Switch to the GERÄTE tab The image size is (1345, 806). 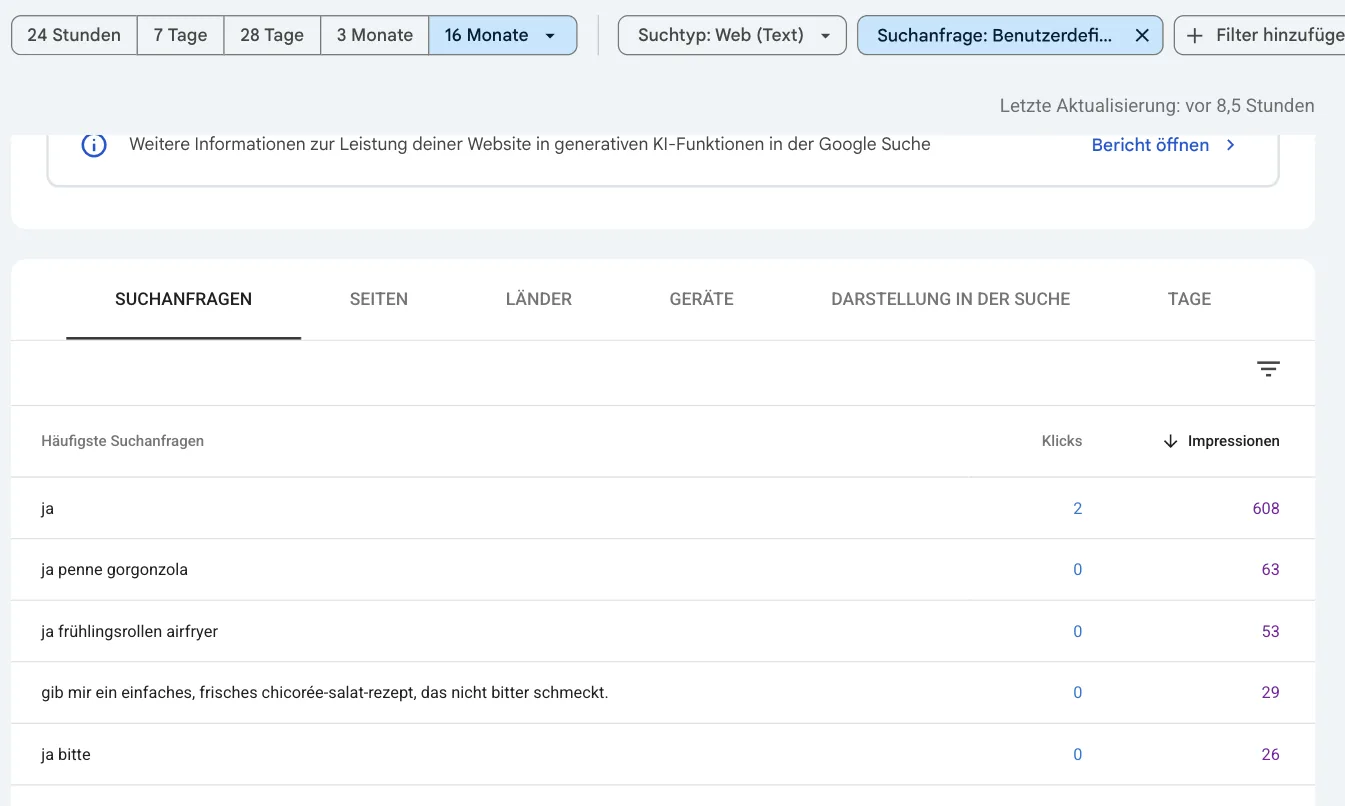pos(702,299)
